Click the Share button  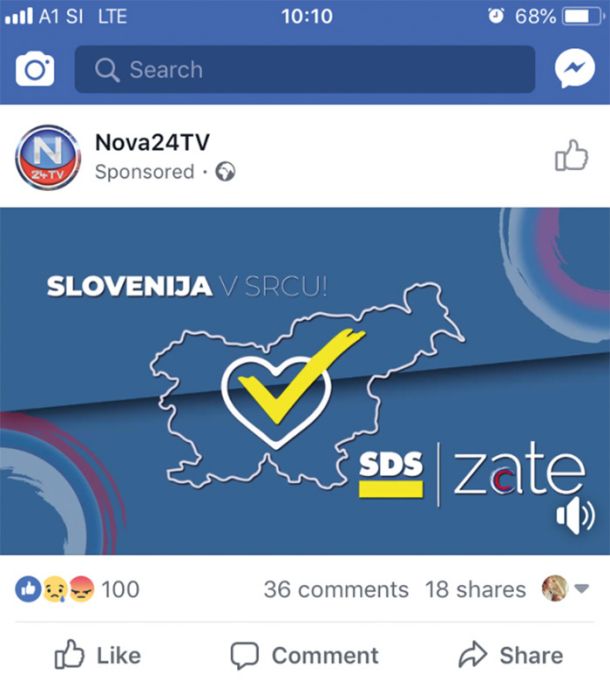(x=511, y=655)
